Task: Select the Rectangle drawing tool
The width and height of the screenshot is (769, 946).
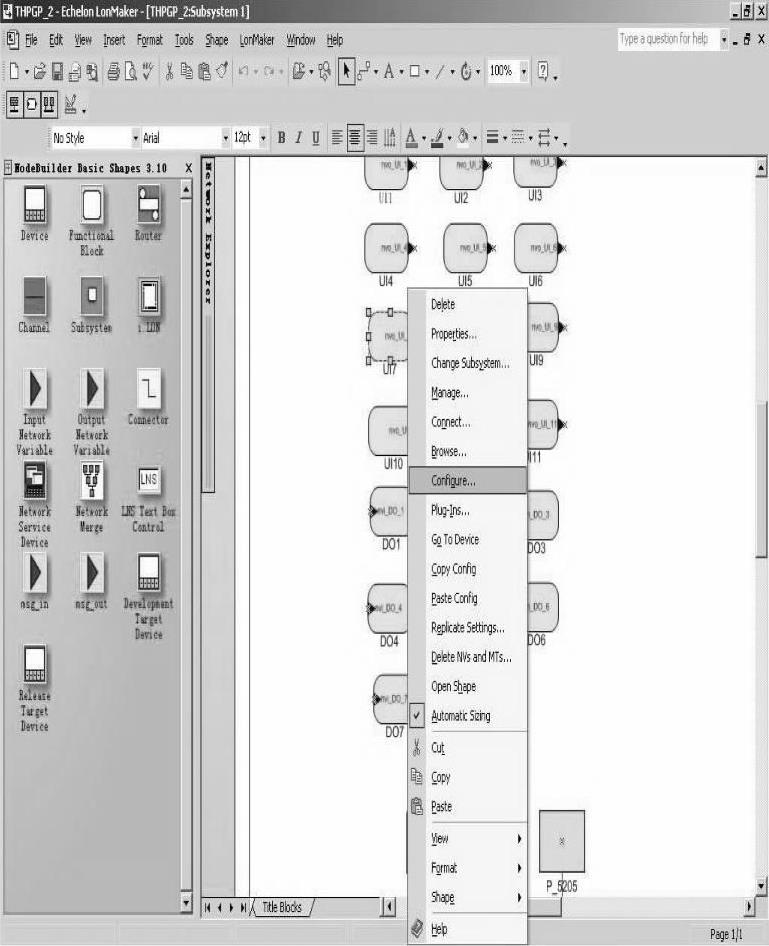Action: tap(414, 71)
